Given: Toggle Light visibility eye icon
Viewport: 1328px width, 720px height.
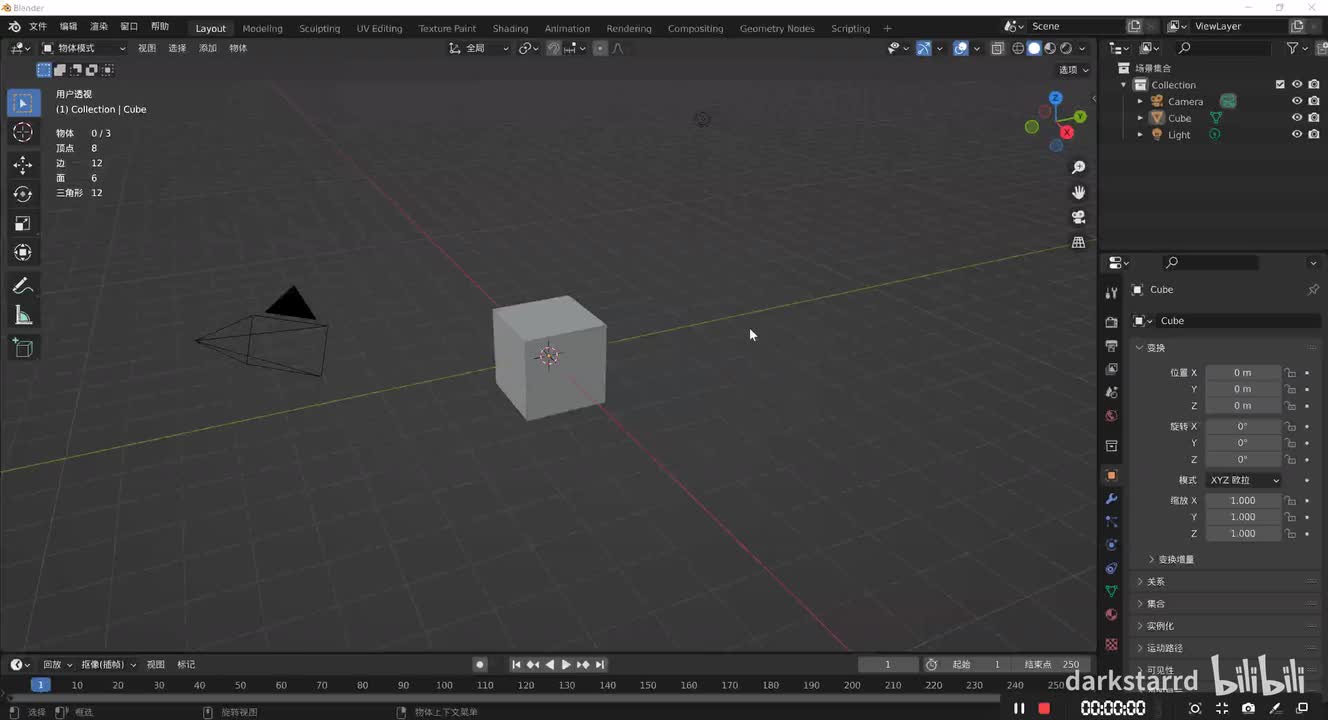Looking at the screenshot, I should point(1297,134).
